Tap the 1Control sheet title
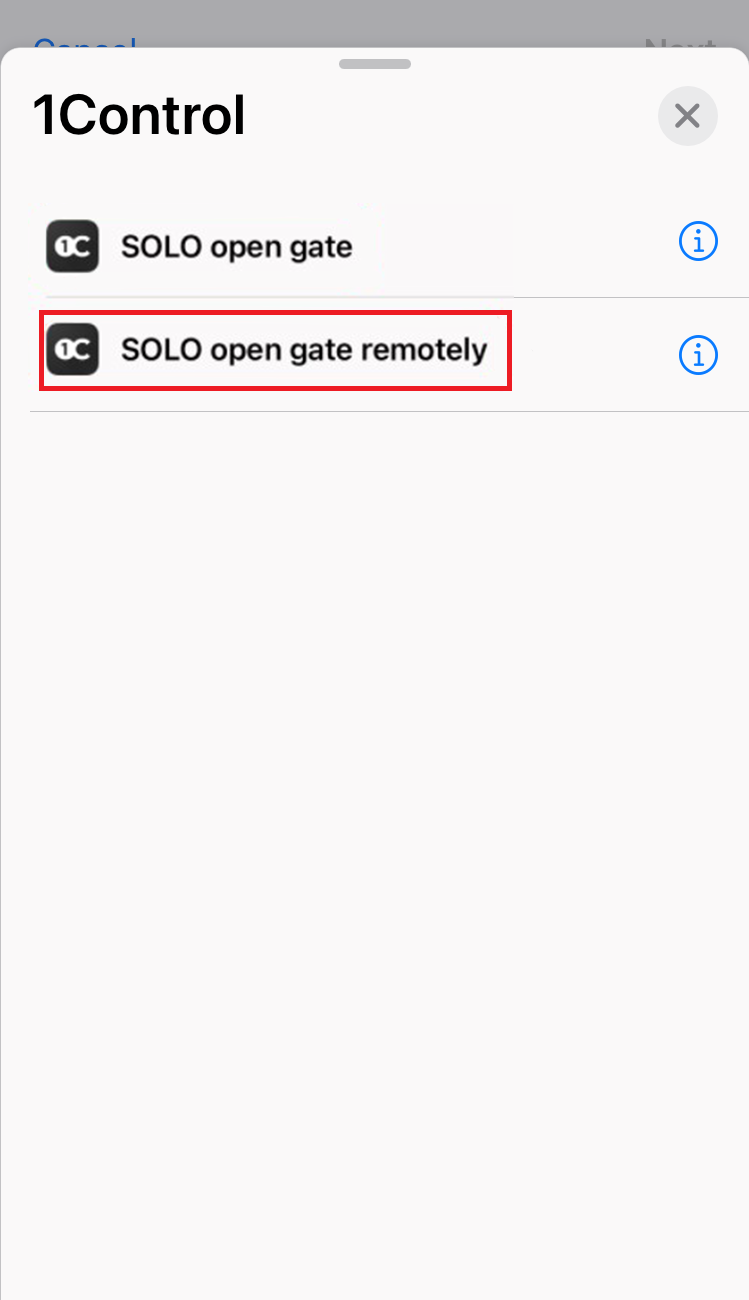Viewport: 749px width, 1300px height. click(139, 116)
